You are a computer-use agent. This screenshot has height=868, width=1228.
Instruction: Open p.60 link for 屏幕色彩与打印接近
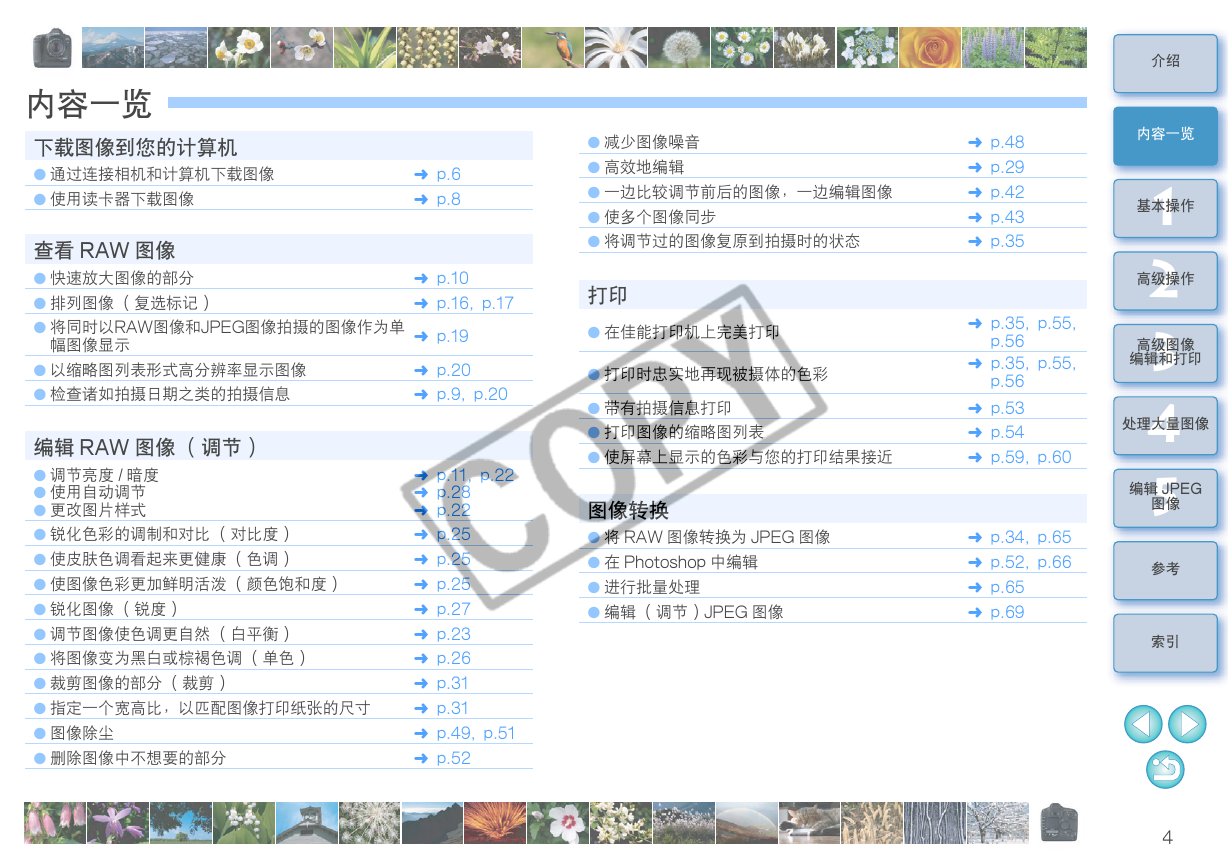[1054, 457]
